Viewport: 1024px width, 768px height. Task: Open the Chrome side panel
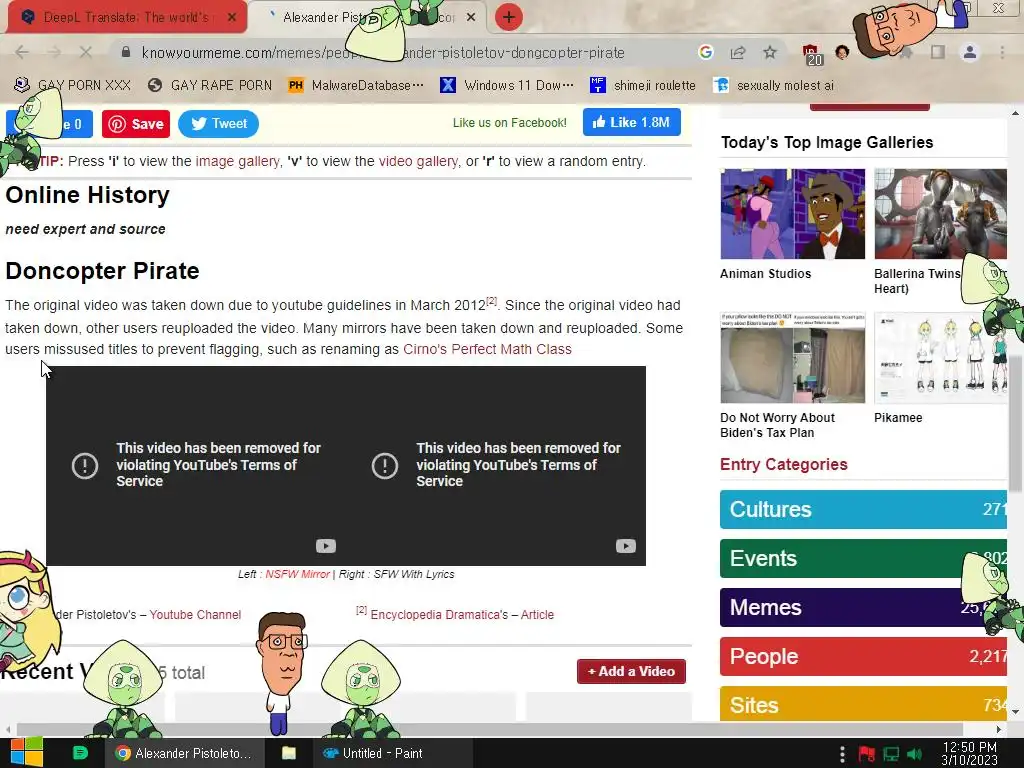938,52
